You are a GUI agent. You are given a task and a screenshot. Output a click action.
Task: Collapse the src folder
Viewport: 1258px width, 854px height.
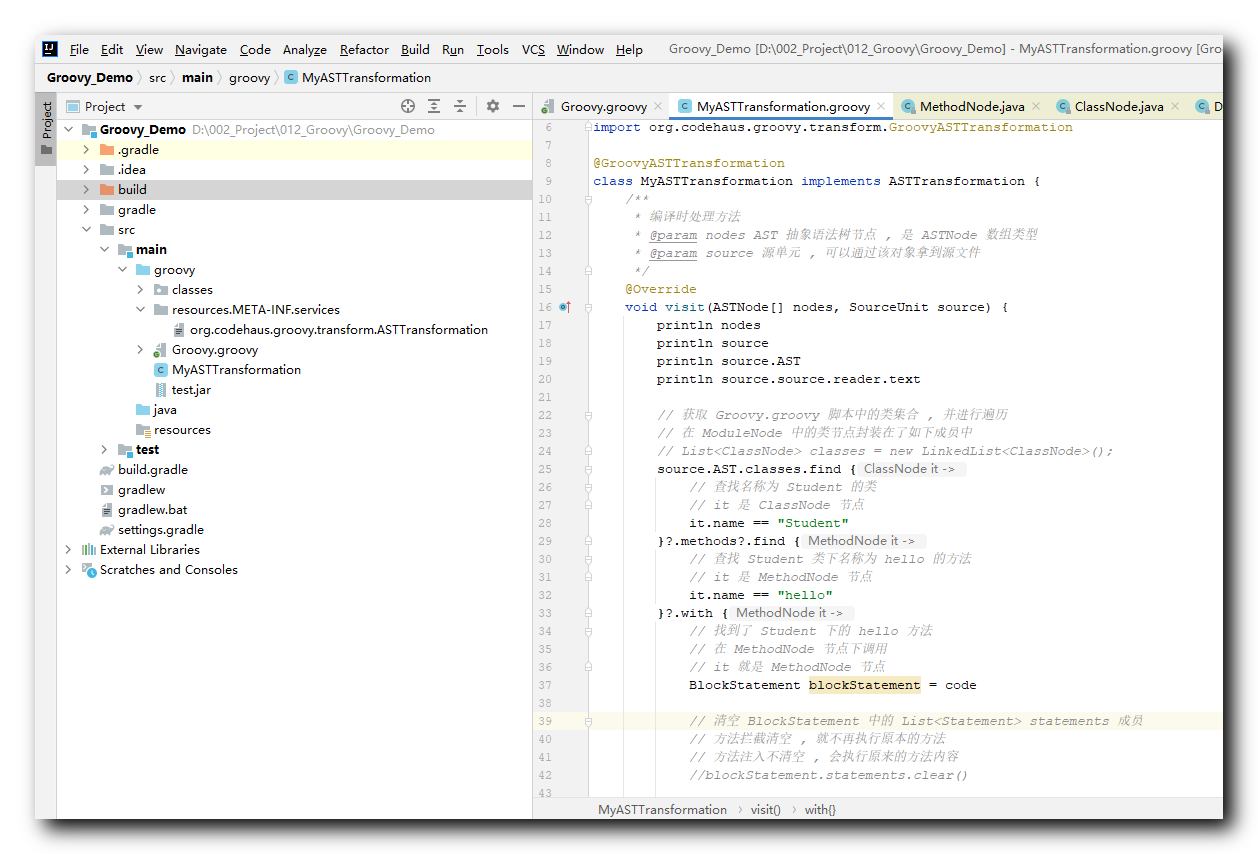[86, 229]
